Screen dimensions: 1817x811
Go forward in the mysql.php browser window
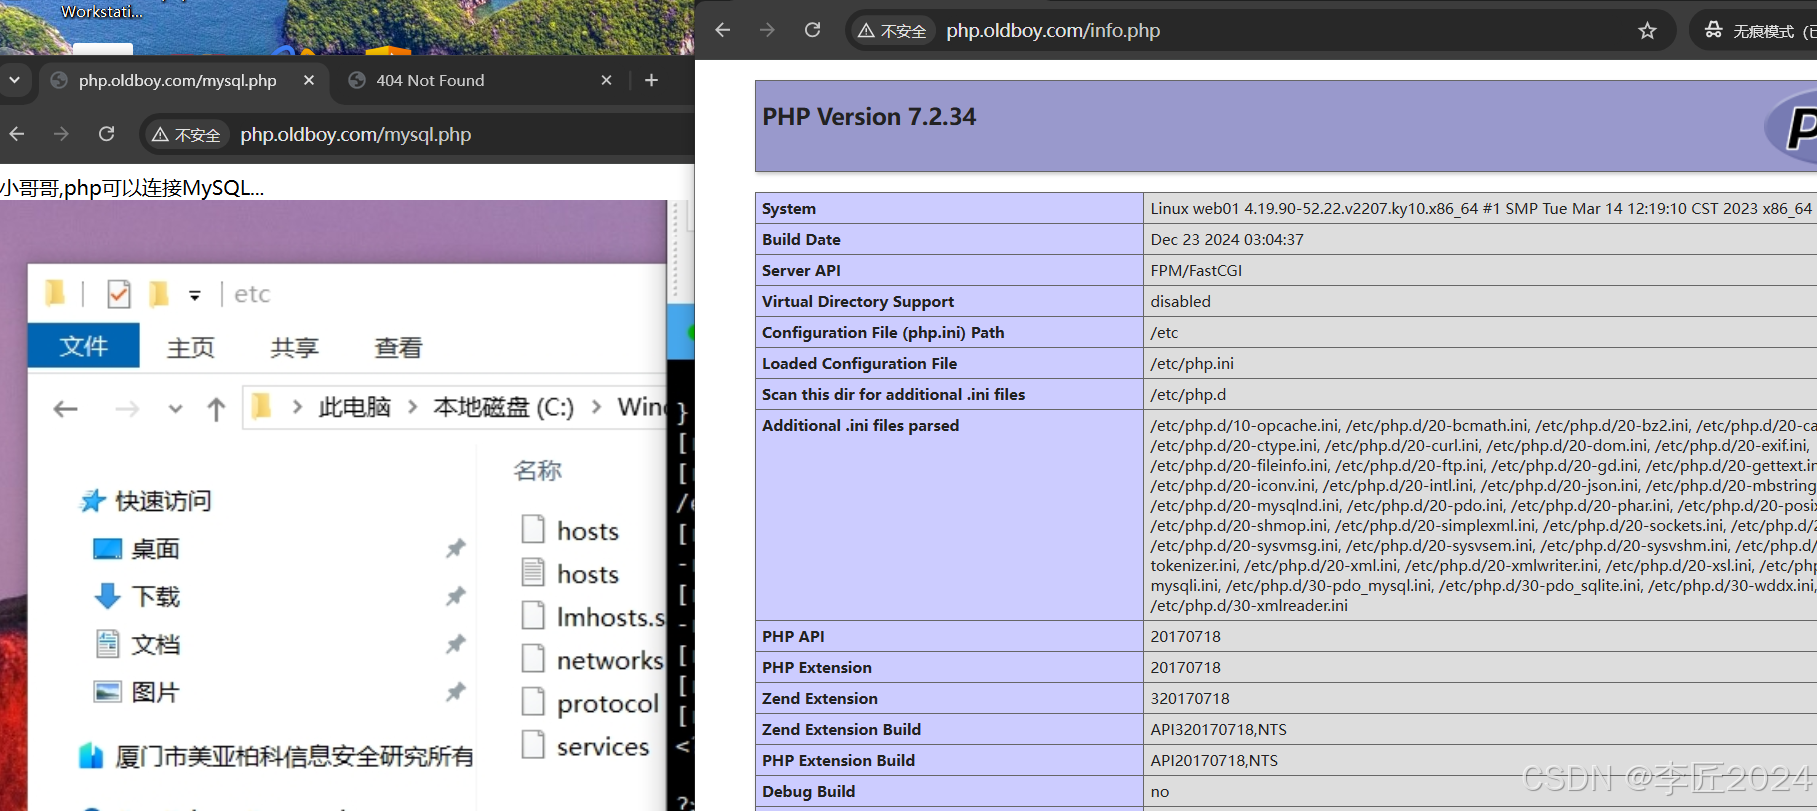(62, 133)
